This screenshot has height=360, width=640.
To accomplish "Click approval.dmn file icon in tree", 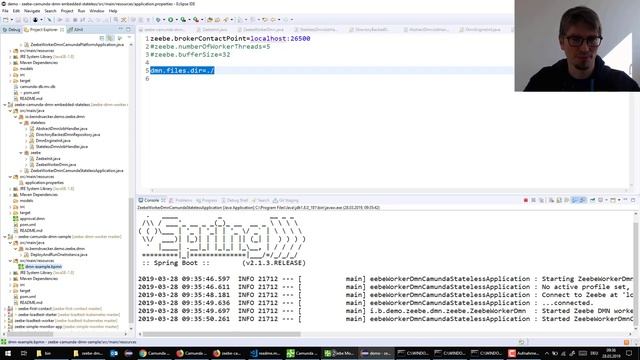I will [x=16, y=218].
